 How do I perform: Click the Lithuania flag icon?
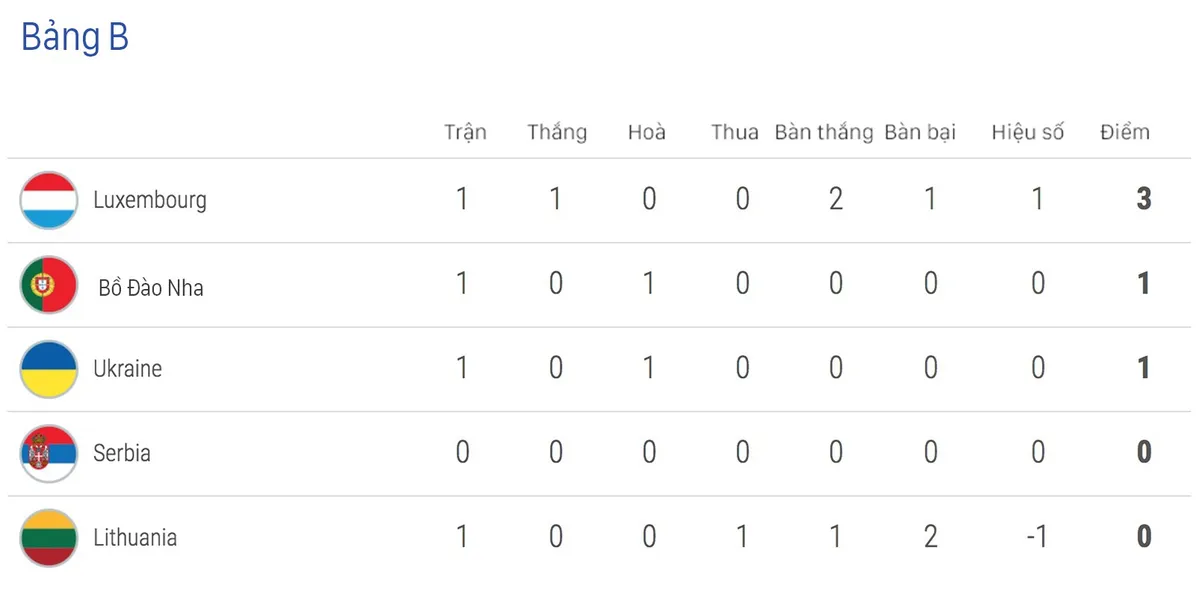pyautogui.click(x=48, y=538)
